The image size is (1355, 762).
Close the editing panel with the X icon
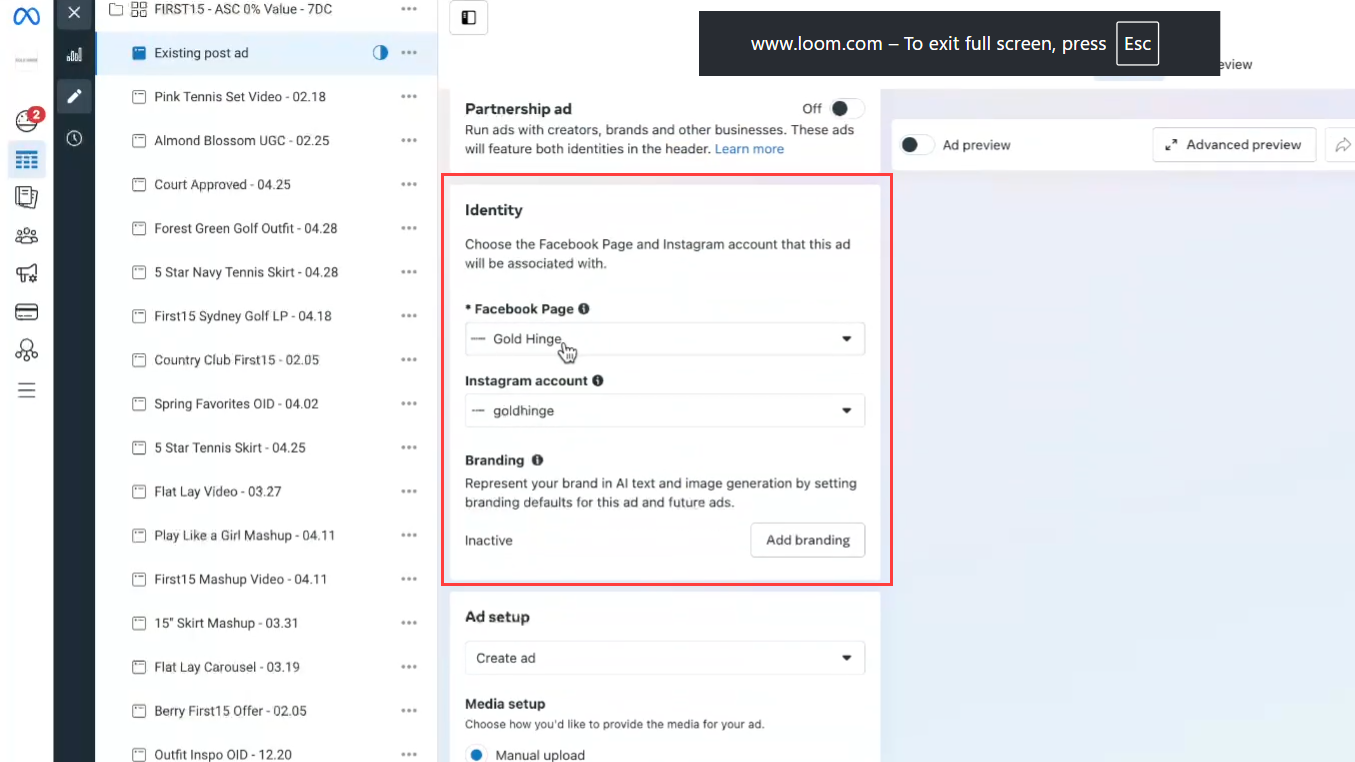[74, 13]
